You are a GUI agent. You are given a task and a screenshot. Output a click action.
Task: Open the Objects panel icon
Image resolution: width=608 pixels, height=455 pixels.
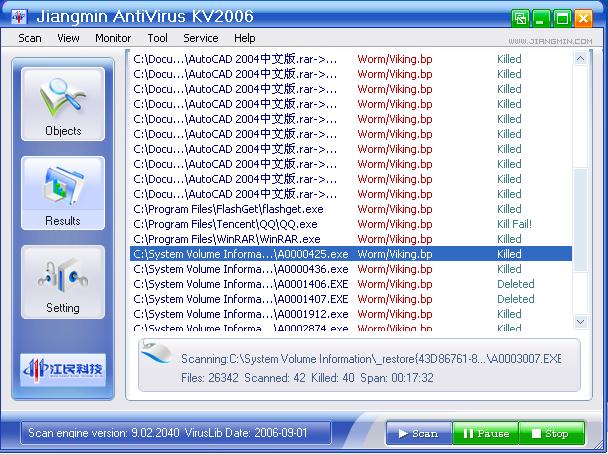(63, 104)
